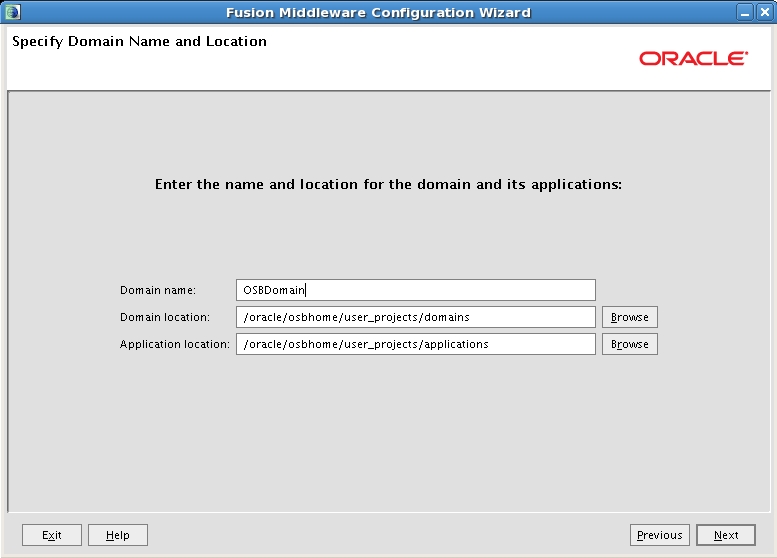Exit the Configuration Wizard
This screenshot has height=558, width=777.
coord(52,535)
